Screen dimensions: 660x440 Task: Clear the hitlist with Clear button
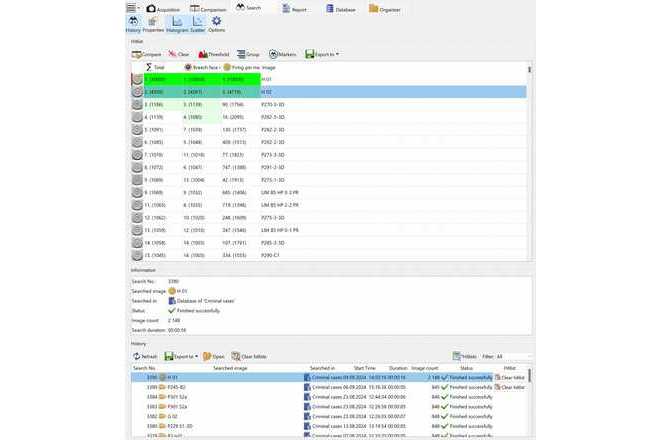(x=179, y=54)
